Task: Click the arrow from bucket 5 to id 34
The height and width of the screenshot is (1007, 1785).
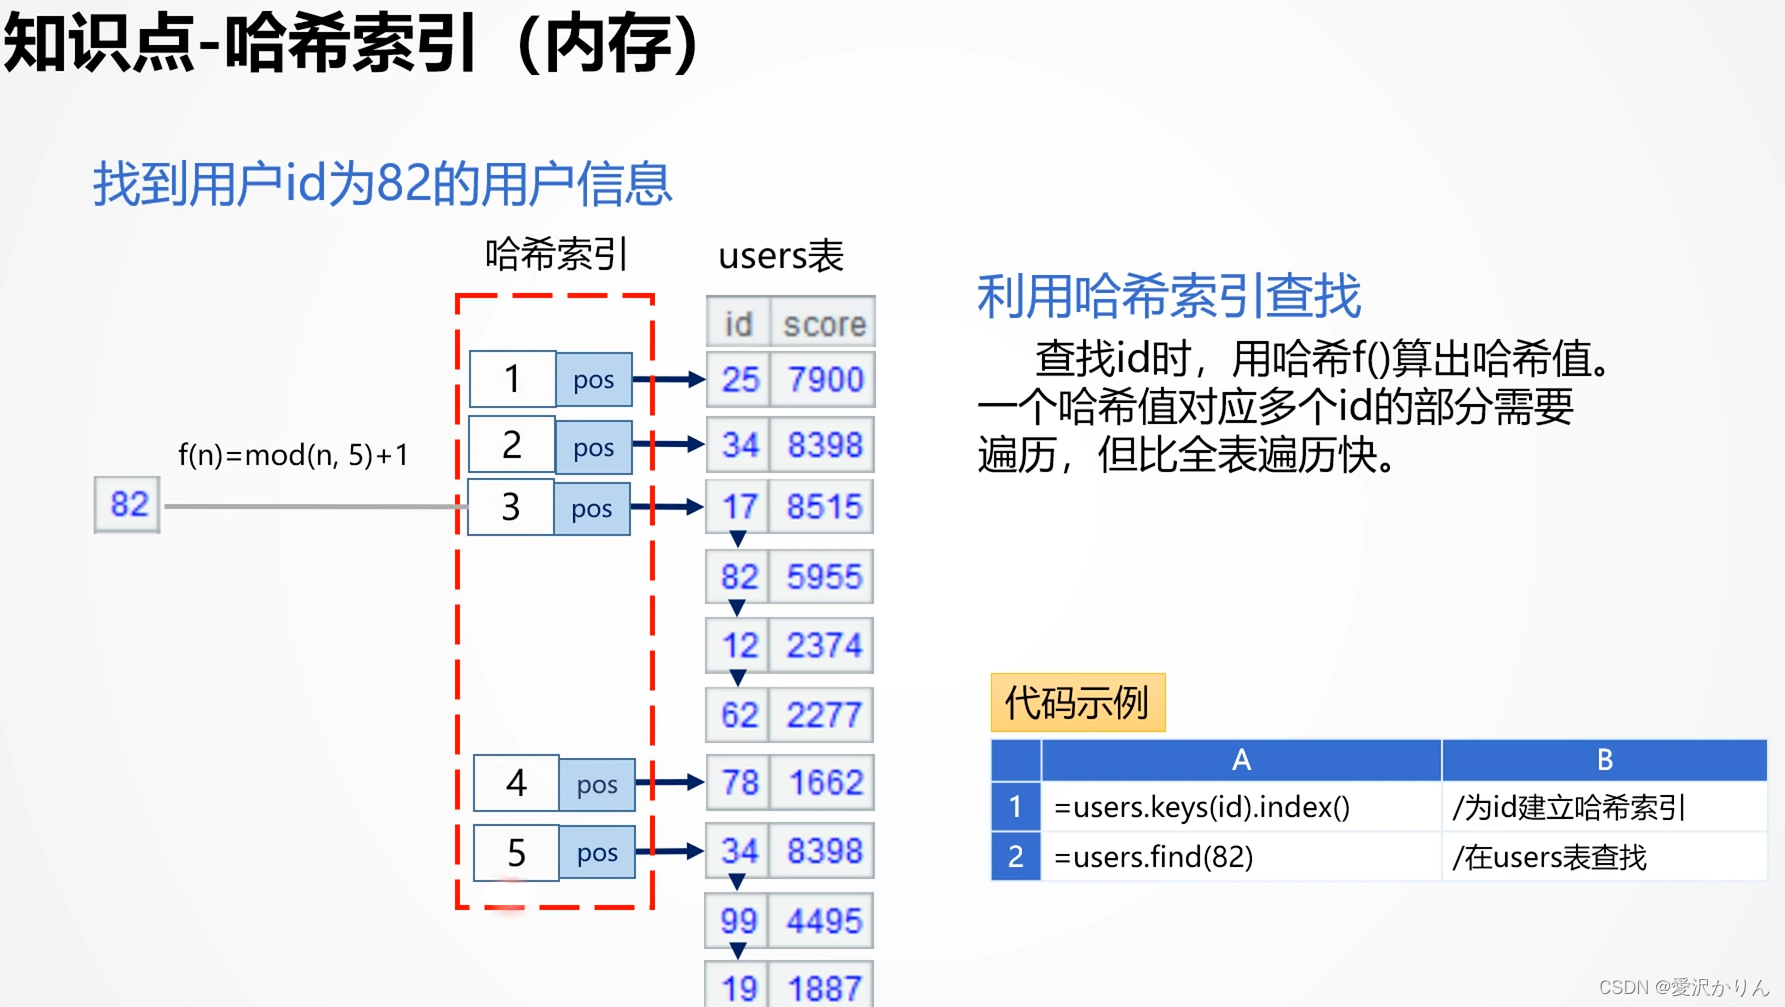Action: point(668,851)
